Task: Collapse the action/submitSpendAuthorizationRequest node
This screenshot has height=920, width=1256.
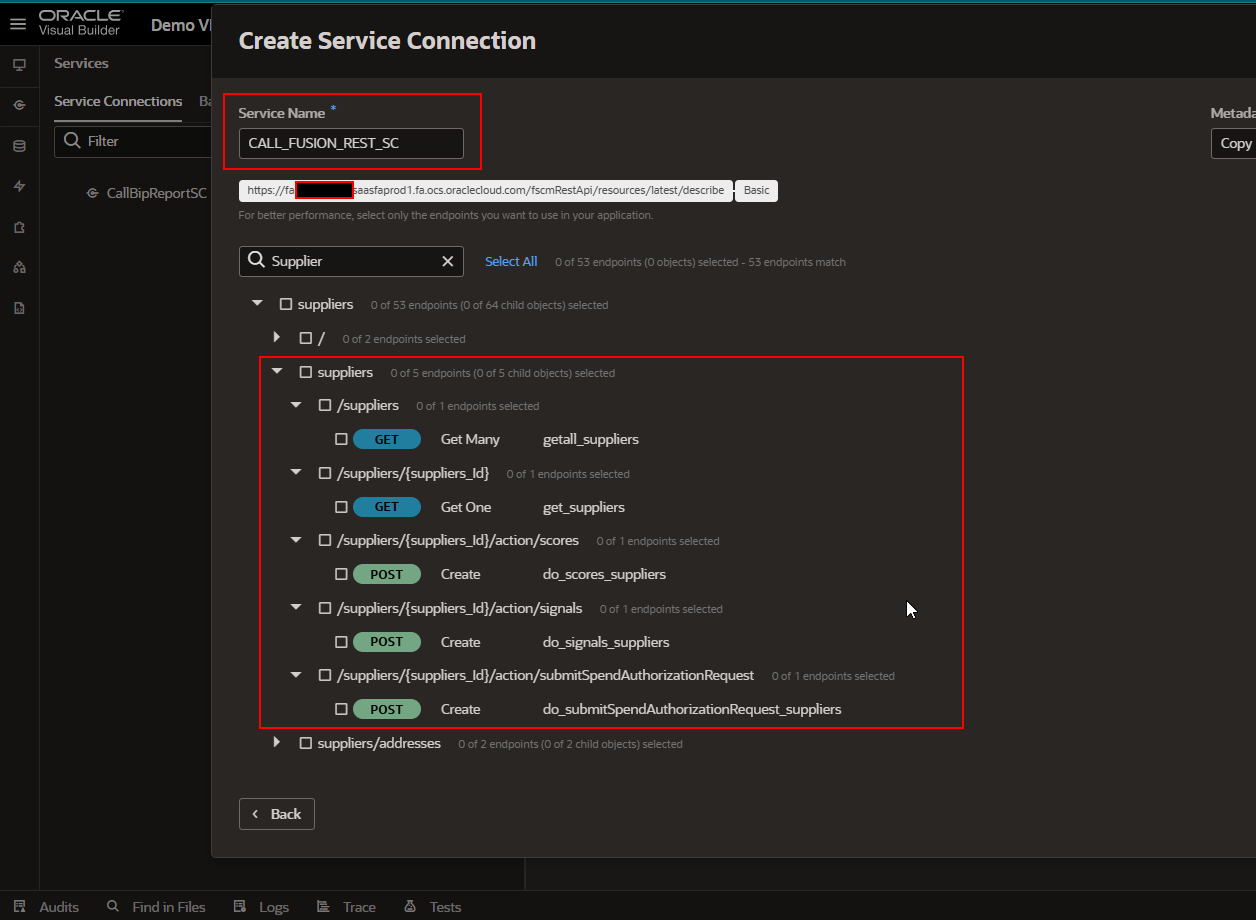Action: [x=296, y=675]
